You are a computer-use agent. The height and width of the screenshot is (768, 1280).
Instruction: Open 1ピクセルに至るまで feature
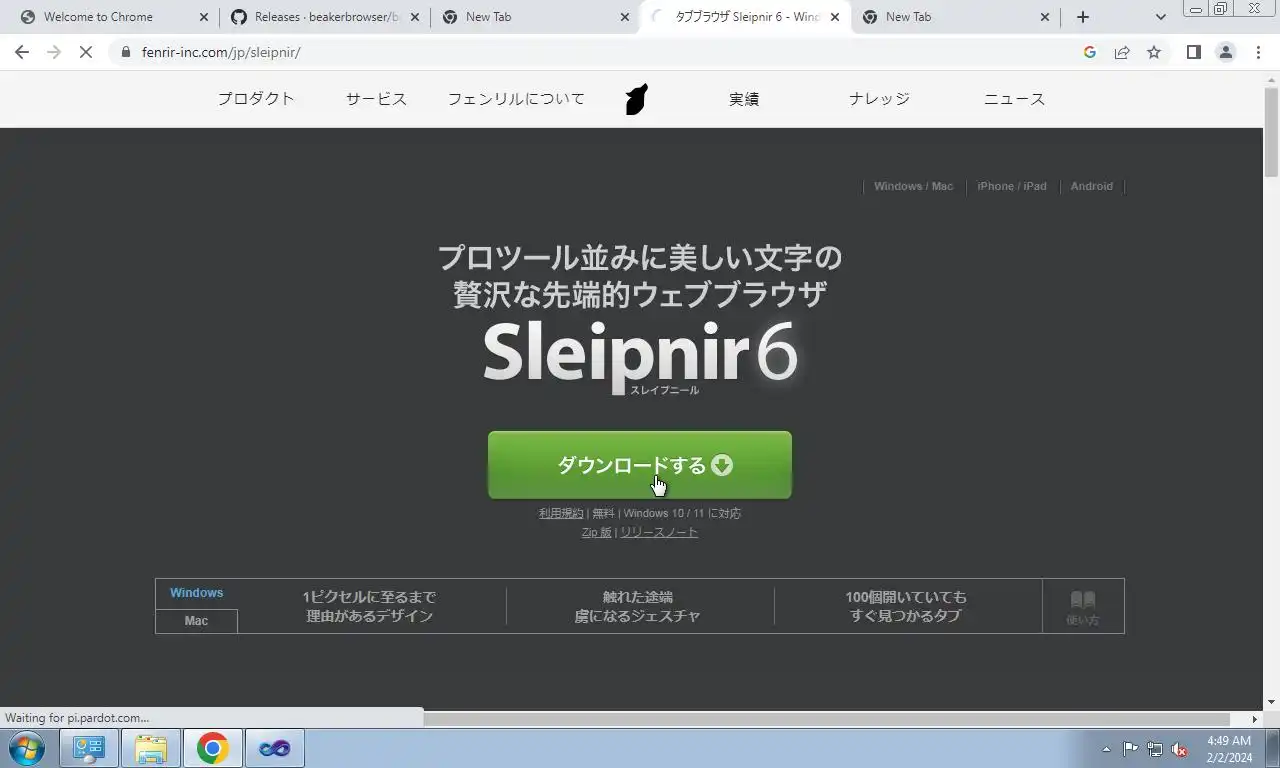pos(370,606)
